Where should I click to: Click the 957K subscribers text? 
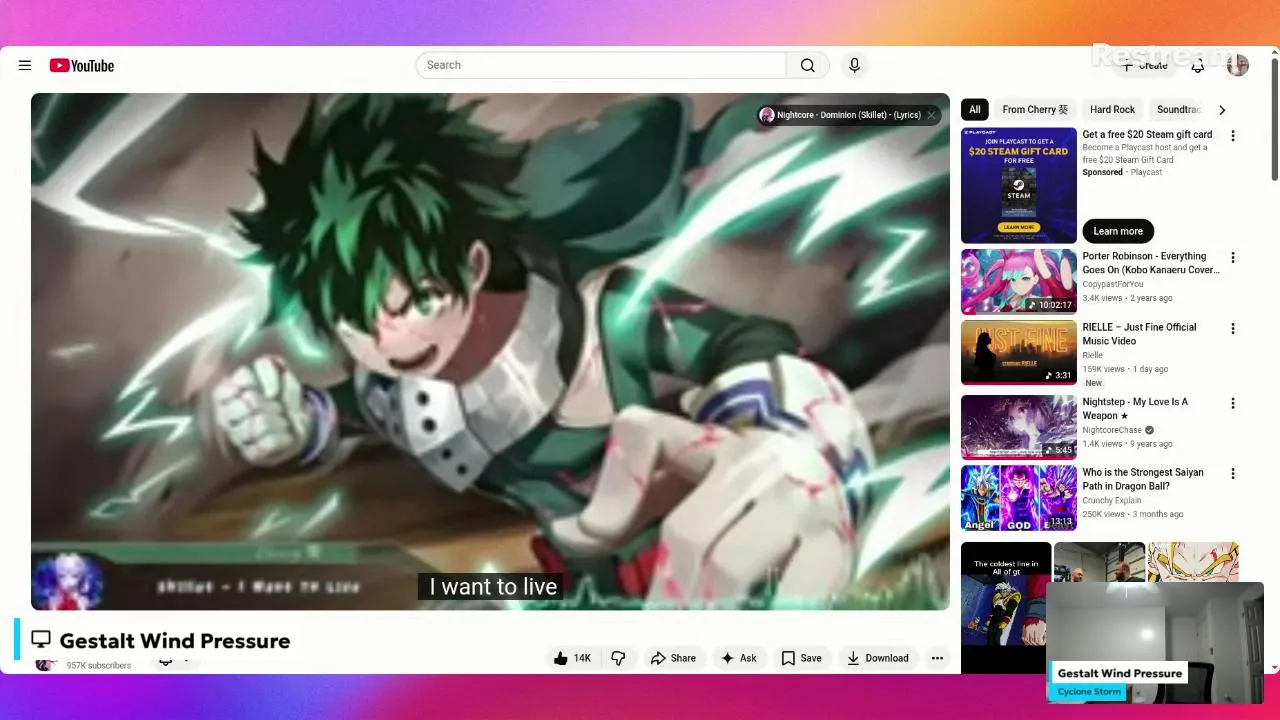click(x=99, y=665)
